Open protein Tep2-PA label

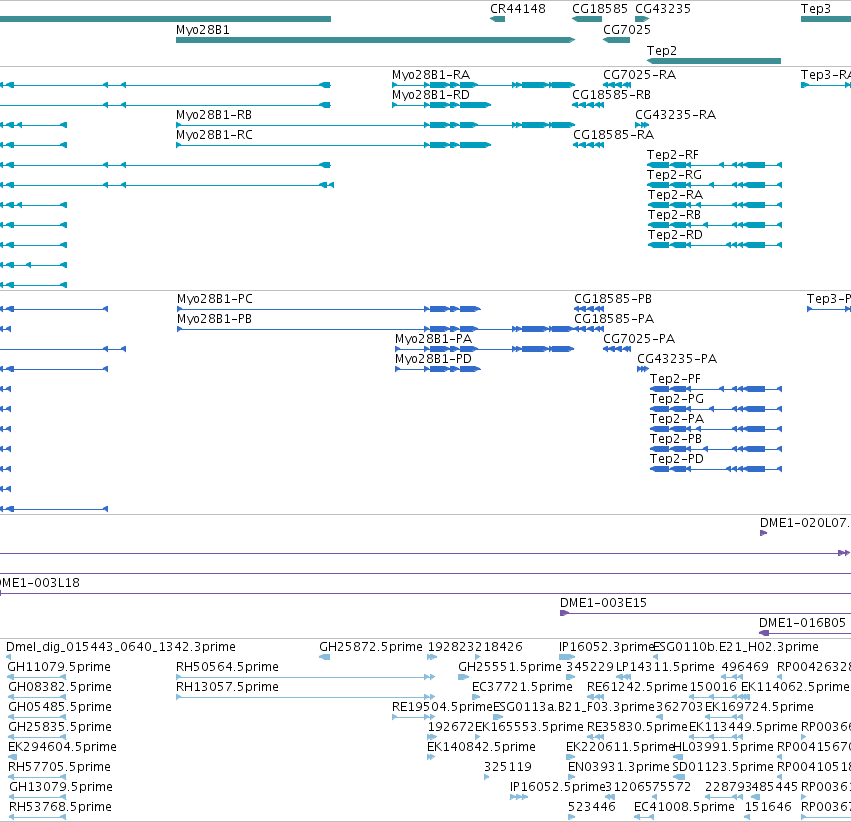click(x=677, y=419)
